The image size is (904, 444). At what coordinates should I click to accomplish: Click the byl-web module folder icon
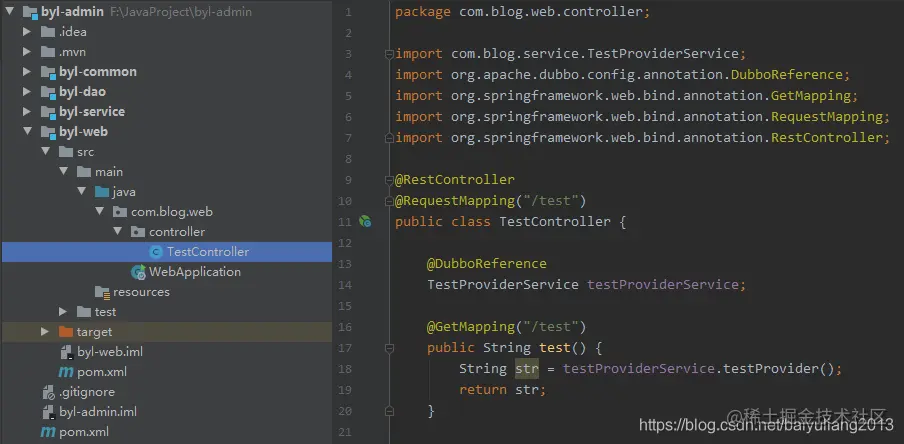tap(48, 132)
